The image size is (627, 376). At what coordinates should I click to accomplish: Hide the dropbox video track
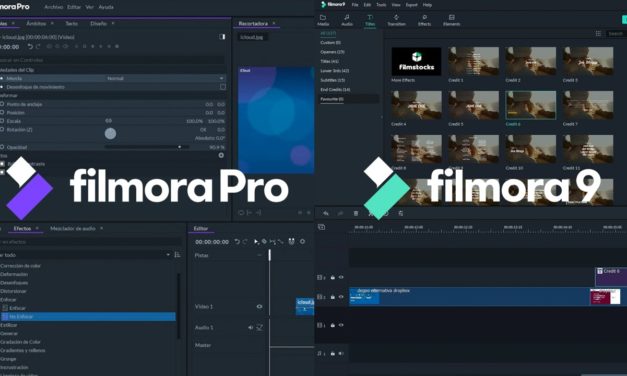341,297
